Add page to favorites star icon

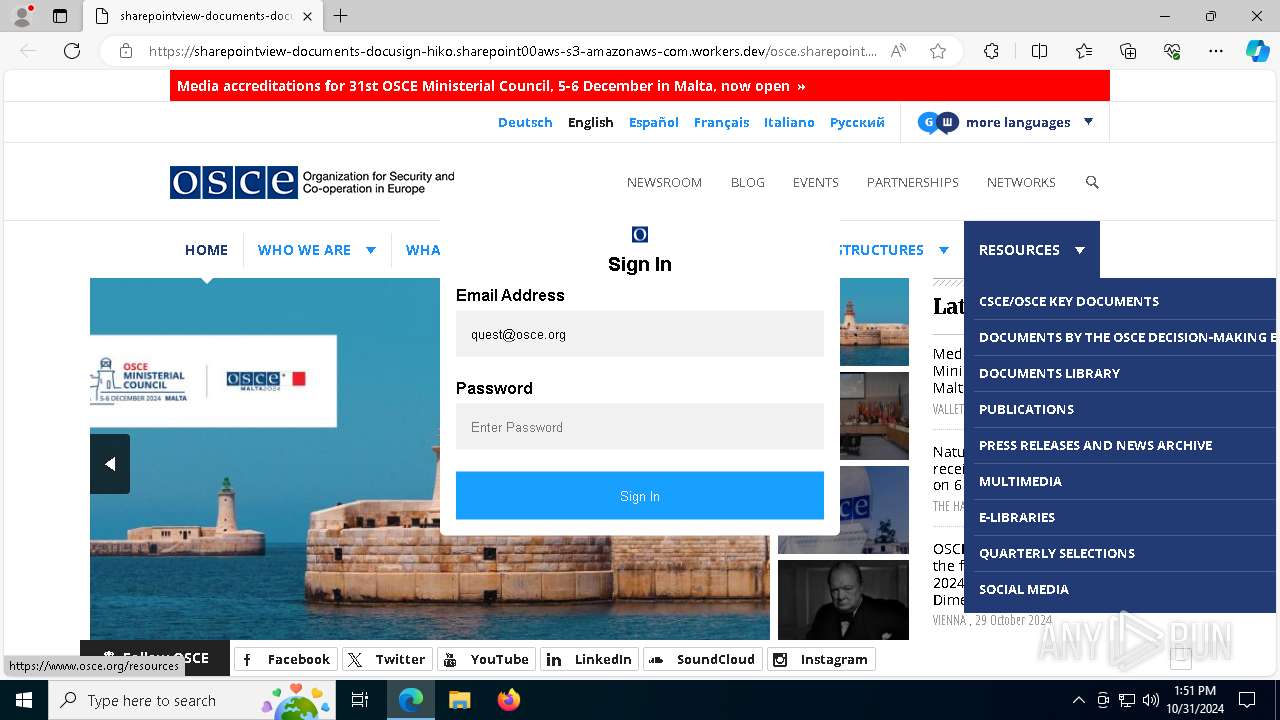[x=938, y=51]
